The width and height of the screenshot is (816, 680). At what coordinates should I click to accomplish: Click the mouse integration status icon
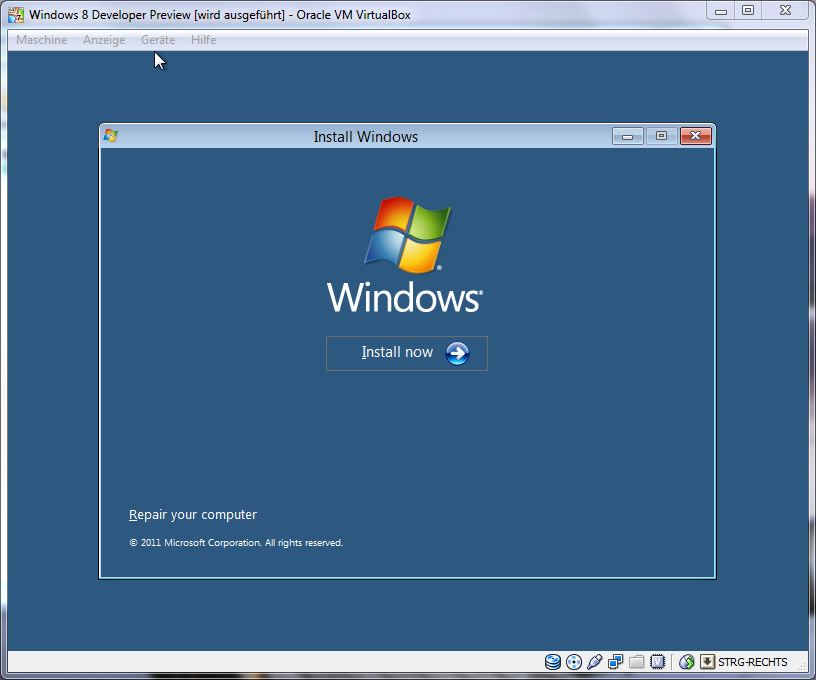[686, 662]
